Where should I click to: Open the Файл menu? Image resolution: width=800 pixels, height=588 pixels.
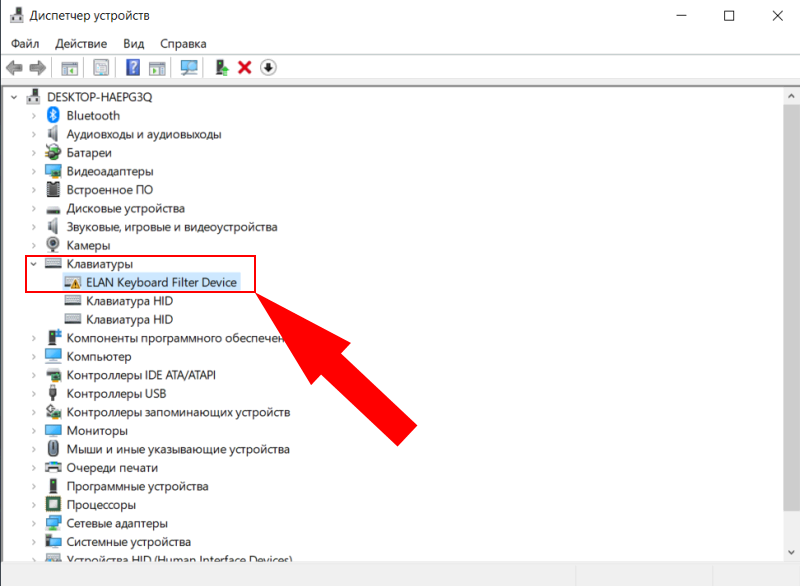[26, 44]
